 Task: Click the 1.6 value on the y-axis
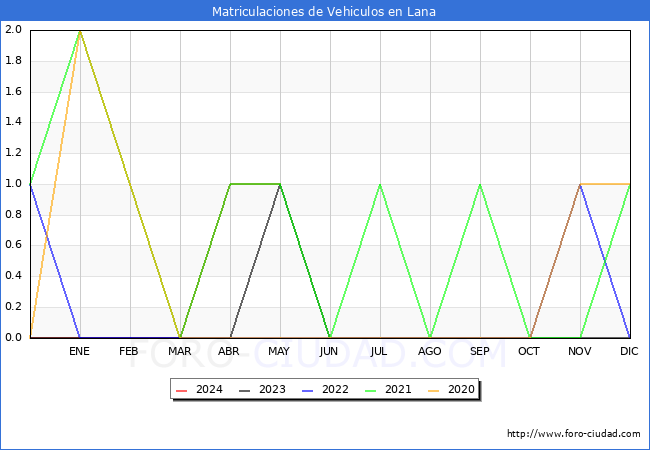(x=13, y=91)
